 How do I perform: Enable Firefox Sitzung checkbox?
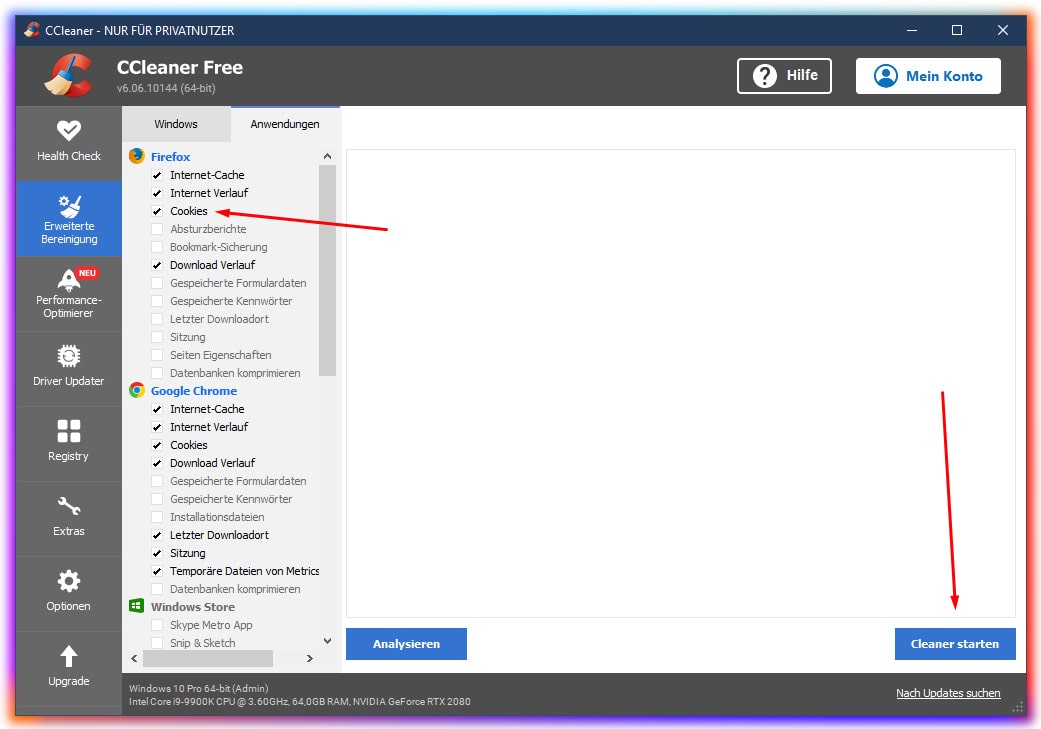point(157,337)
